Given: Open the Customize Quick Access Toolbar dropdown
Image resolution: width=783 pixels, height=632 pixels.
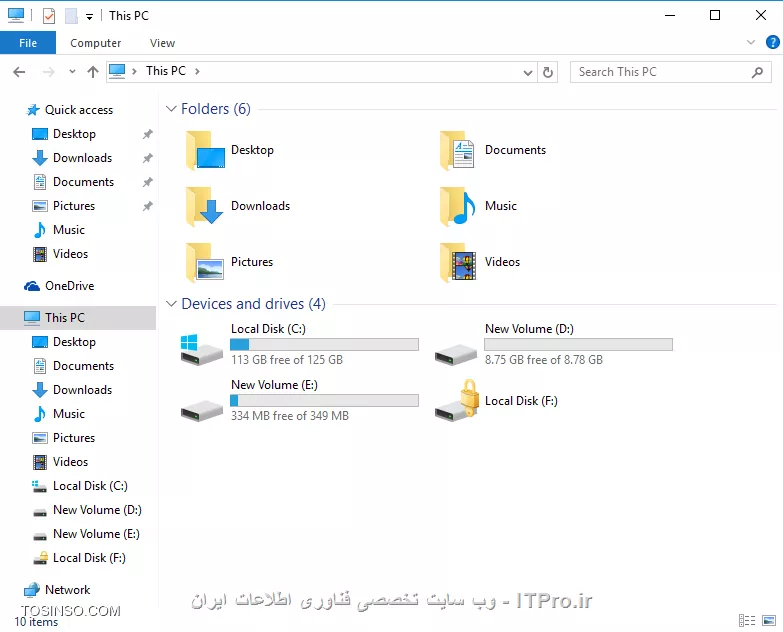Looking at the screenshot, I should [x=89, y=17].
